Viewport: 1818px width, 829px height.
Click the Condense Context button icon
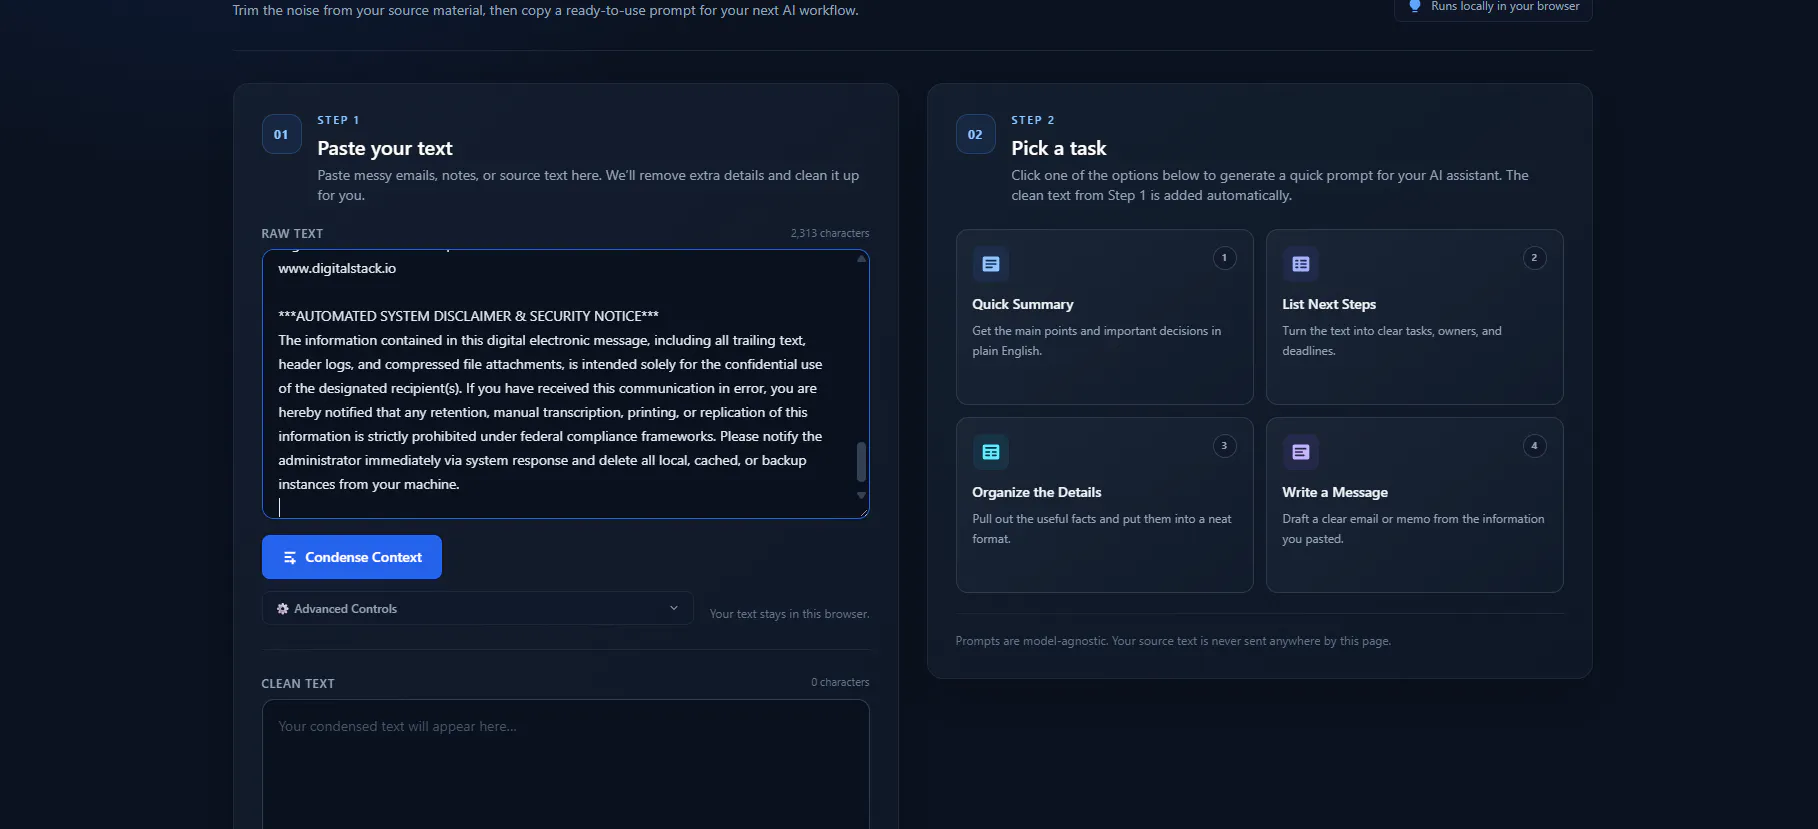coord(290,558)
